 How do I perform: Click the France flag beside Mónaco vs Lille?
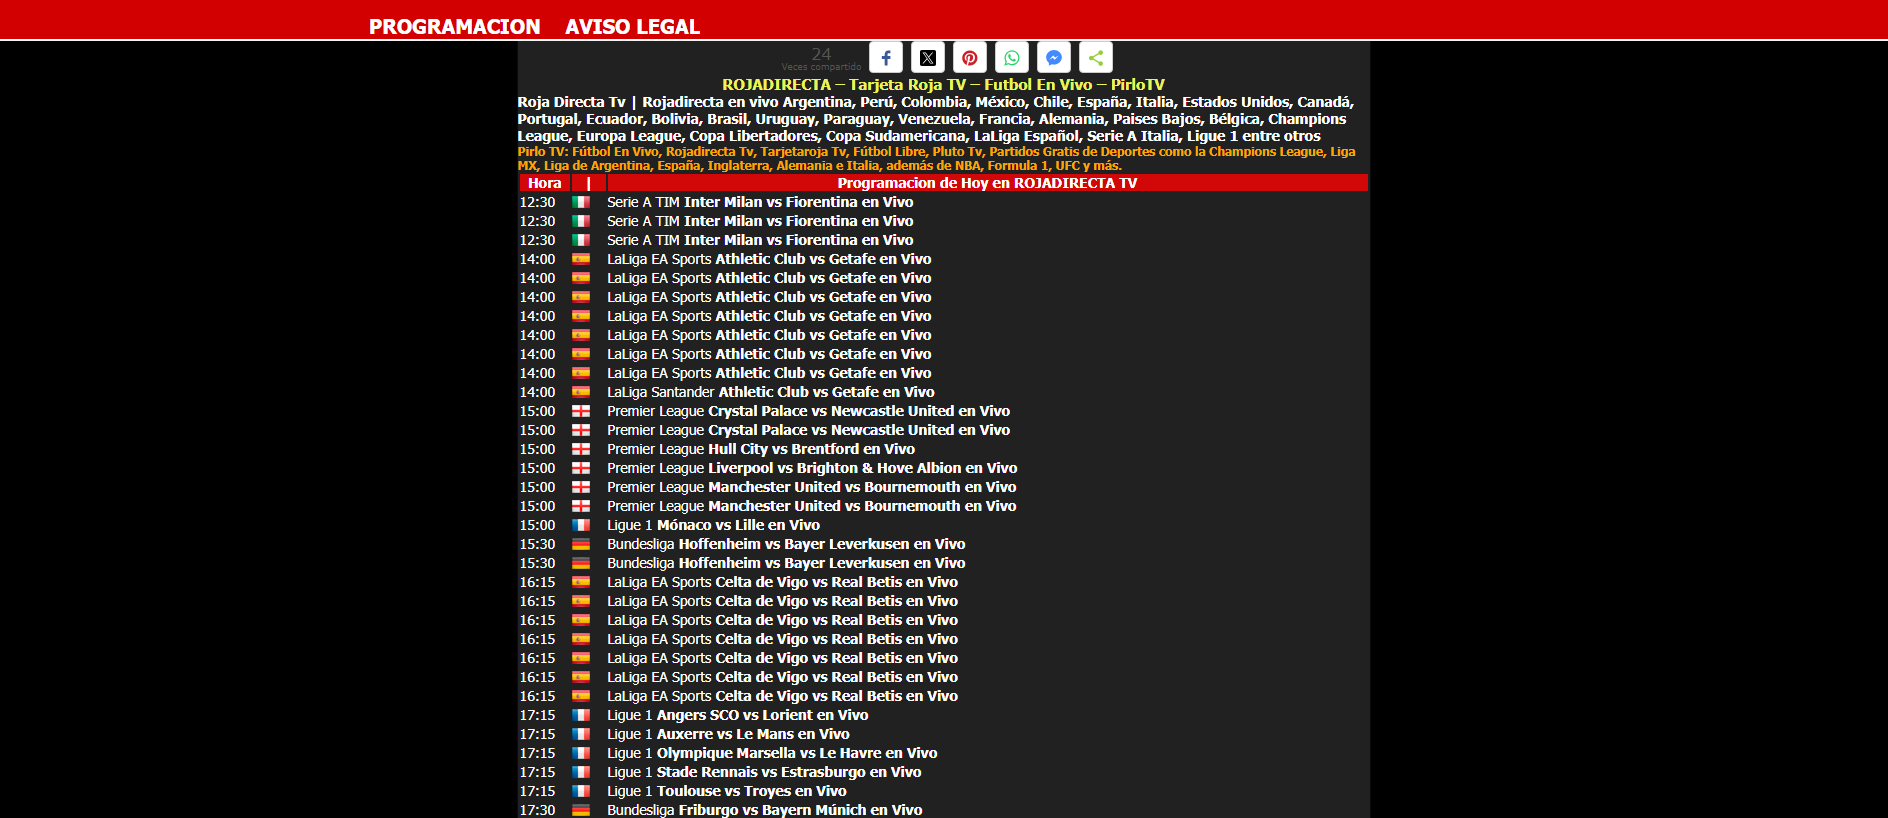coord(581,525)
